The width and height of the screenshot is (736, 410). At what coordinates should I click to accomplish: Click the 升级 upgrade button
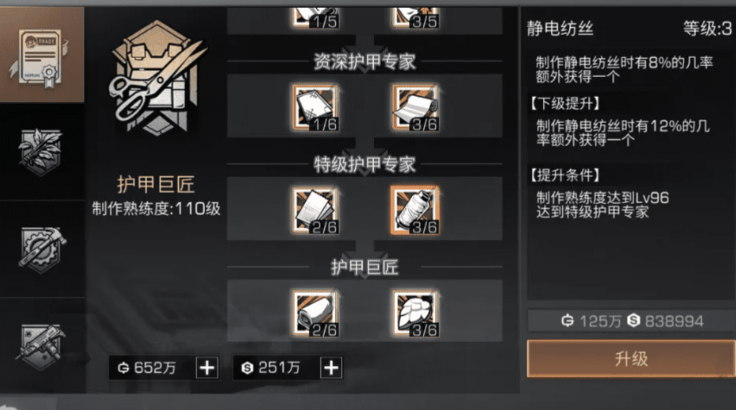click(x=631, y=358)
